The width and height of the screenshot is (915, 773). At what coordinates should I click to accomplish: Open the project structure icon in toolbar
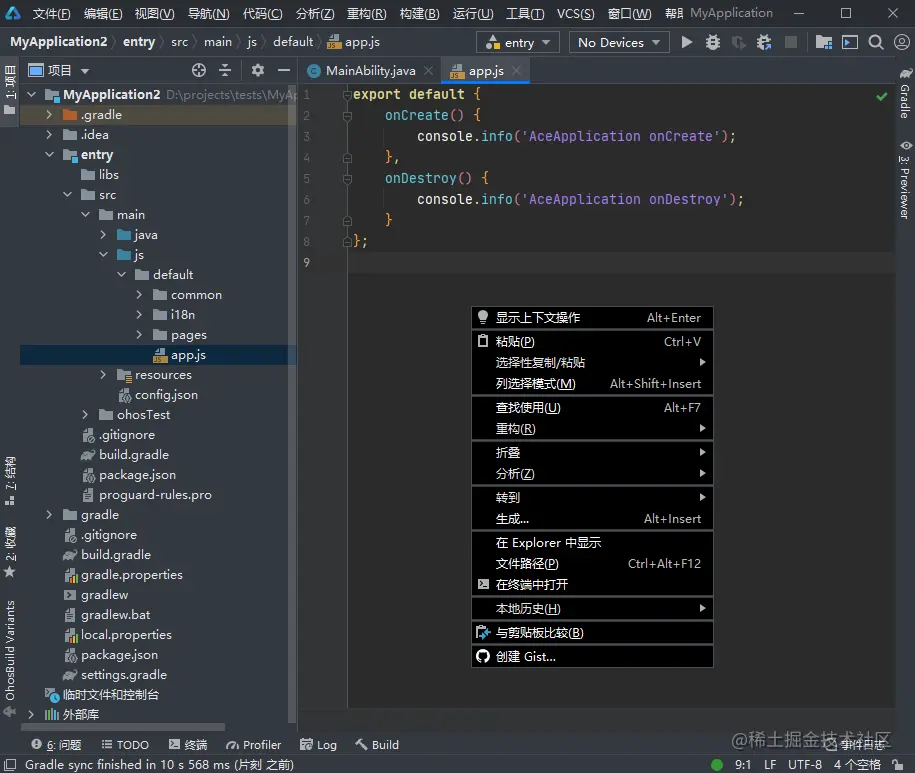[x=823, y=43]
